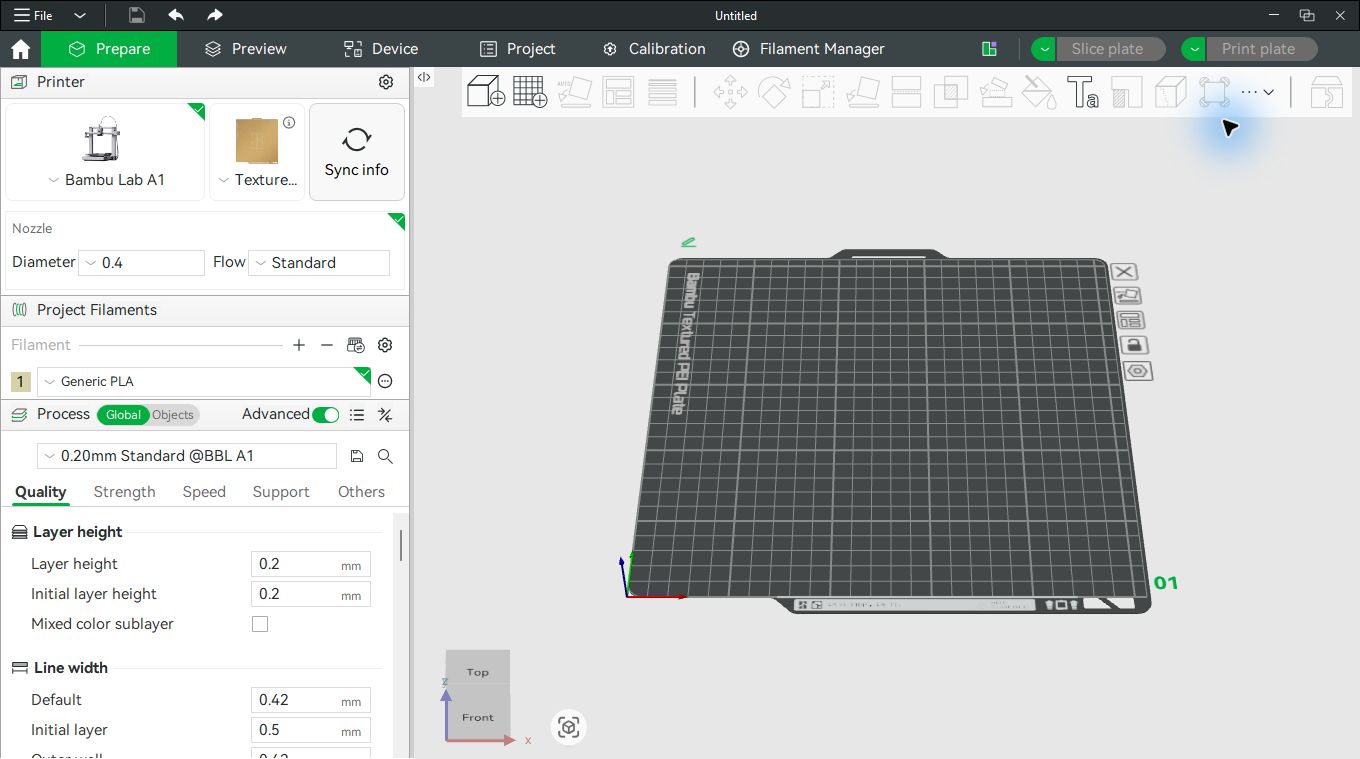Click the AMS filament sync icon

click(356, 345)
